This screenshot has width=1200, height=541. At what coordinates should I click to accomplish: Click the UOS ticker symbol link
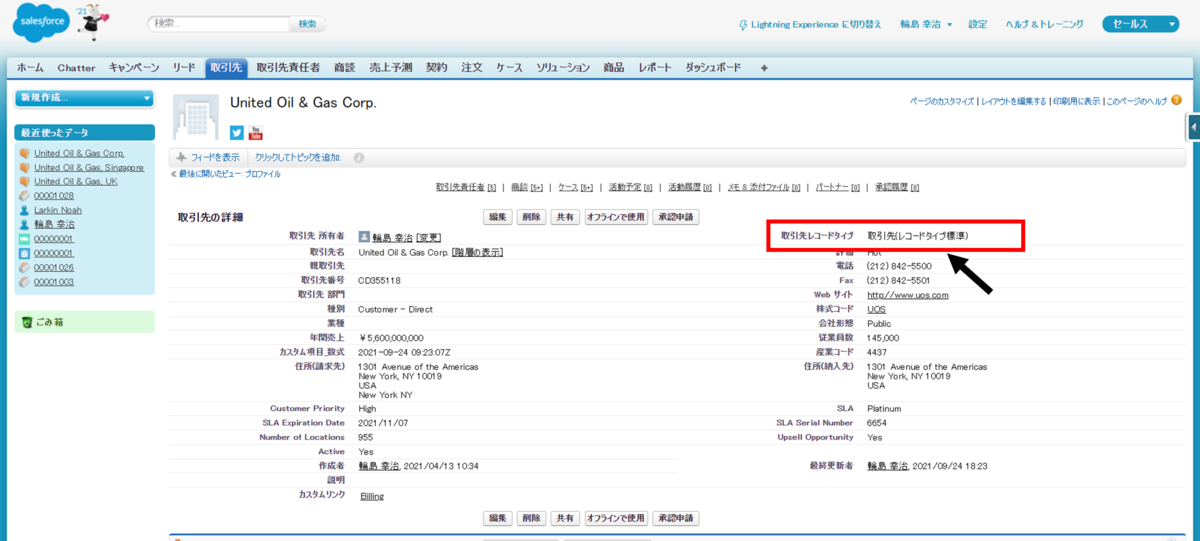tap(876, 309)
